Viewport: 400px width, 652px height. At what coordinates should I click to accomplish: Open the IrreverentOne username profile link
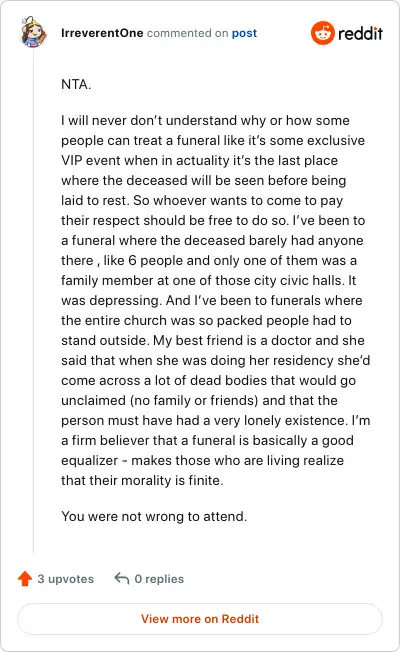pos(102,33)
